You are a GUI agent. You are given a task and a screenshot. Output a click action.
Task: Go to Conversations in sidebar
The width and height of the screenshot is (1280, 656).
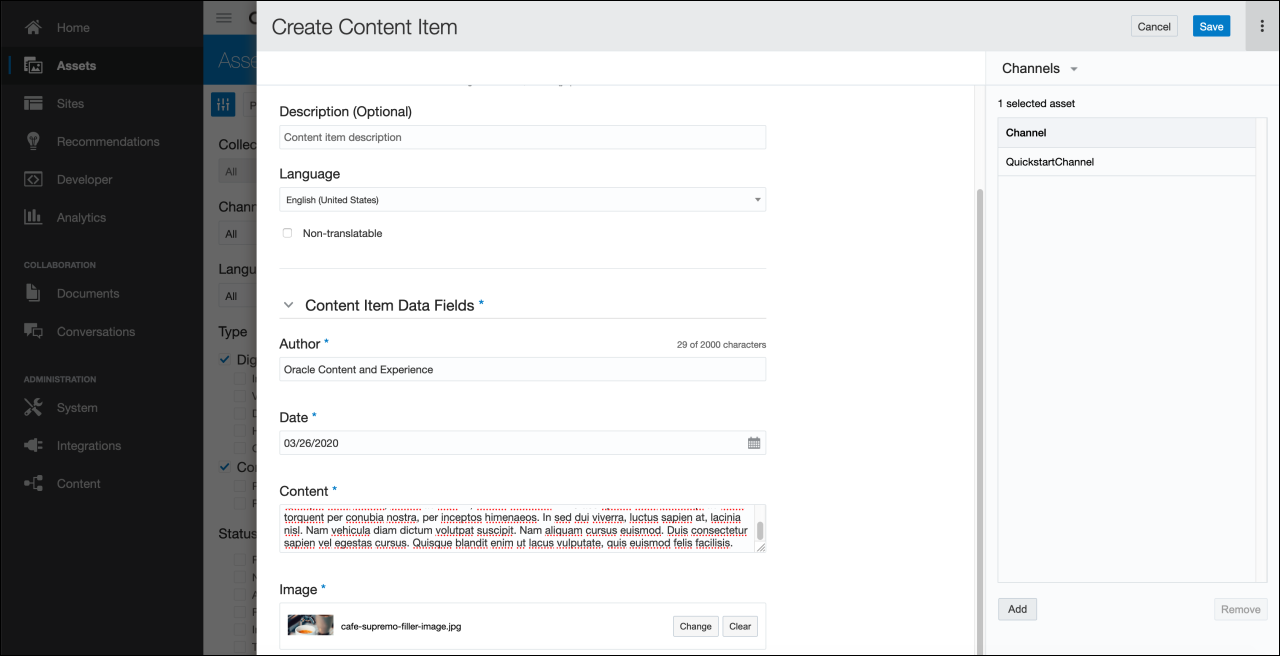click(95, 332)
